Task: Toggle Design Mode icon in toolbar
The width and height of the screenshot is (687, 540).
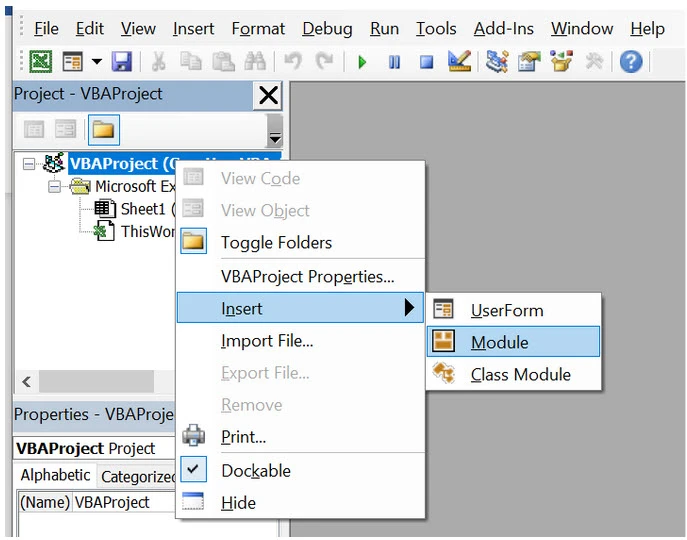Action: [x=459, y=62]
